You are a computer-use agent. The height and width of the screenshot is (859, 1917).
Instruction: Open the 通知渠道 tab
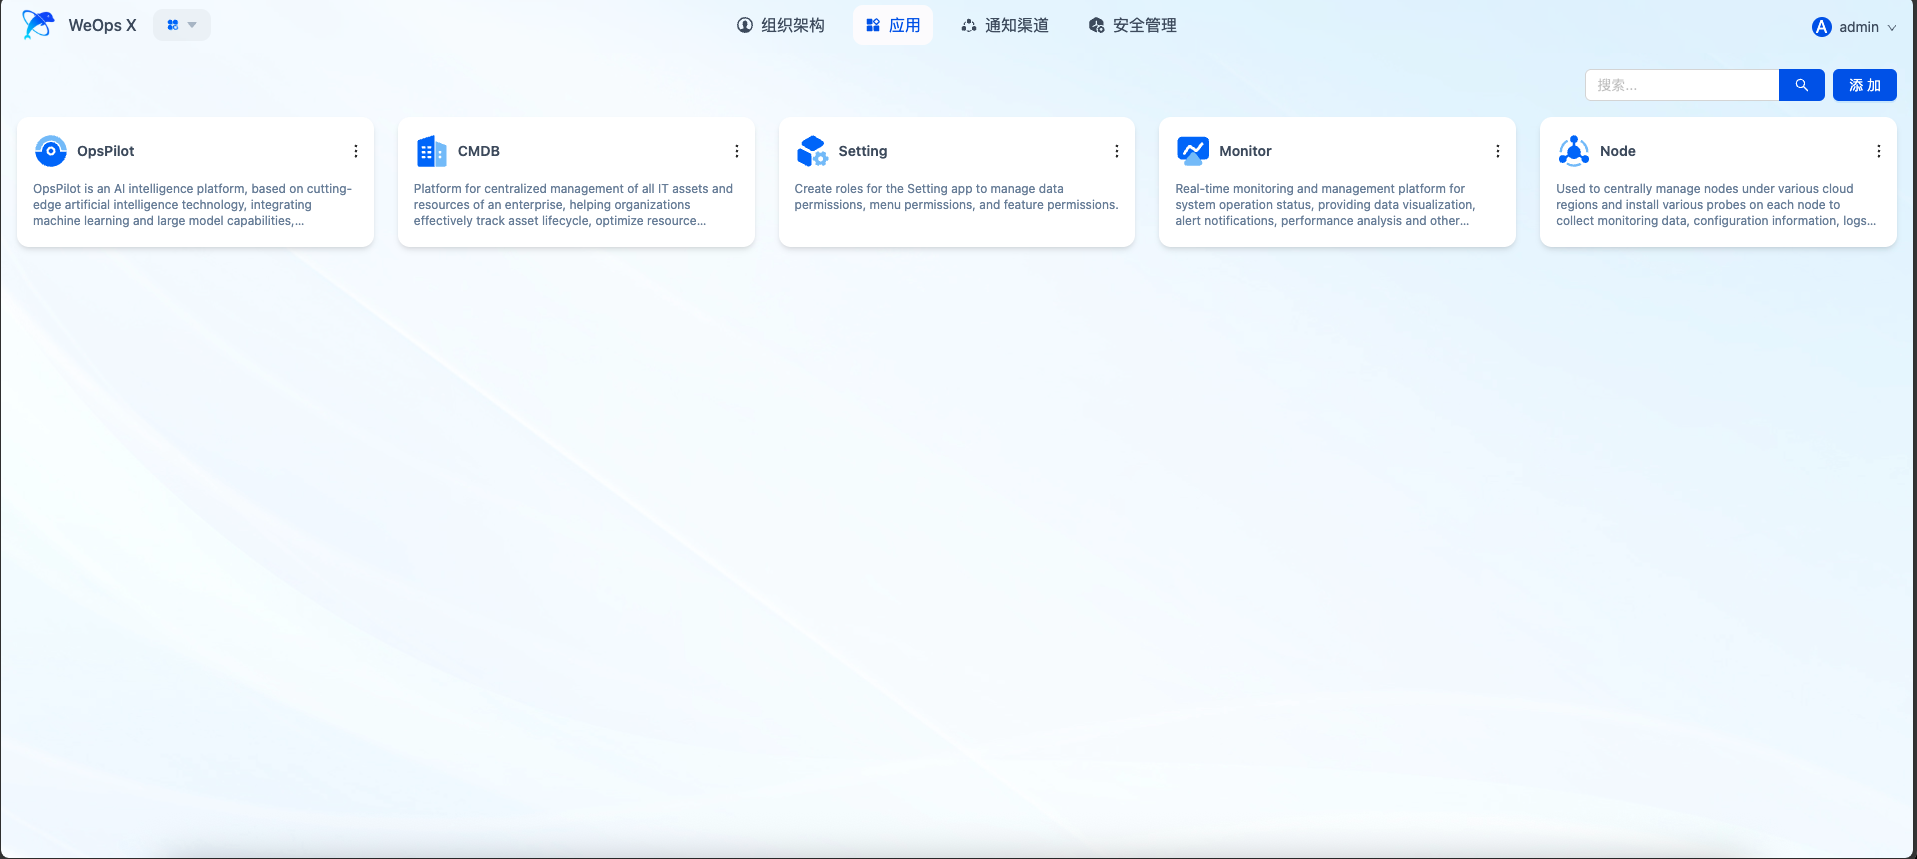click(x=1005, y=25)
